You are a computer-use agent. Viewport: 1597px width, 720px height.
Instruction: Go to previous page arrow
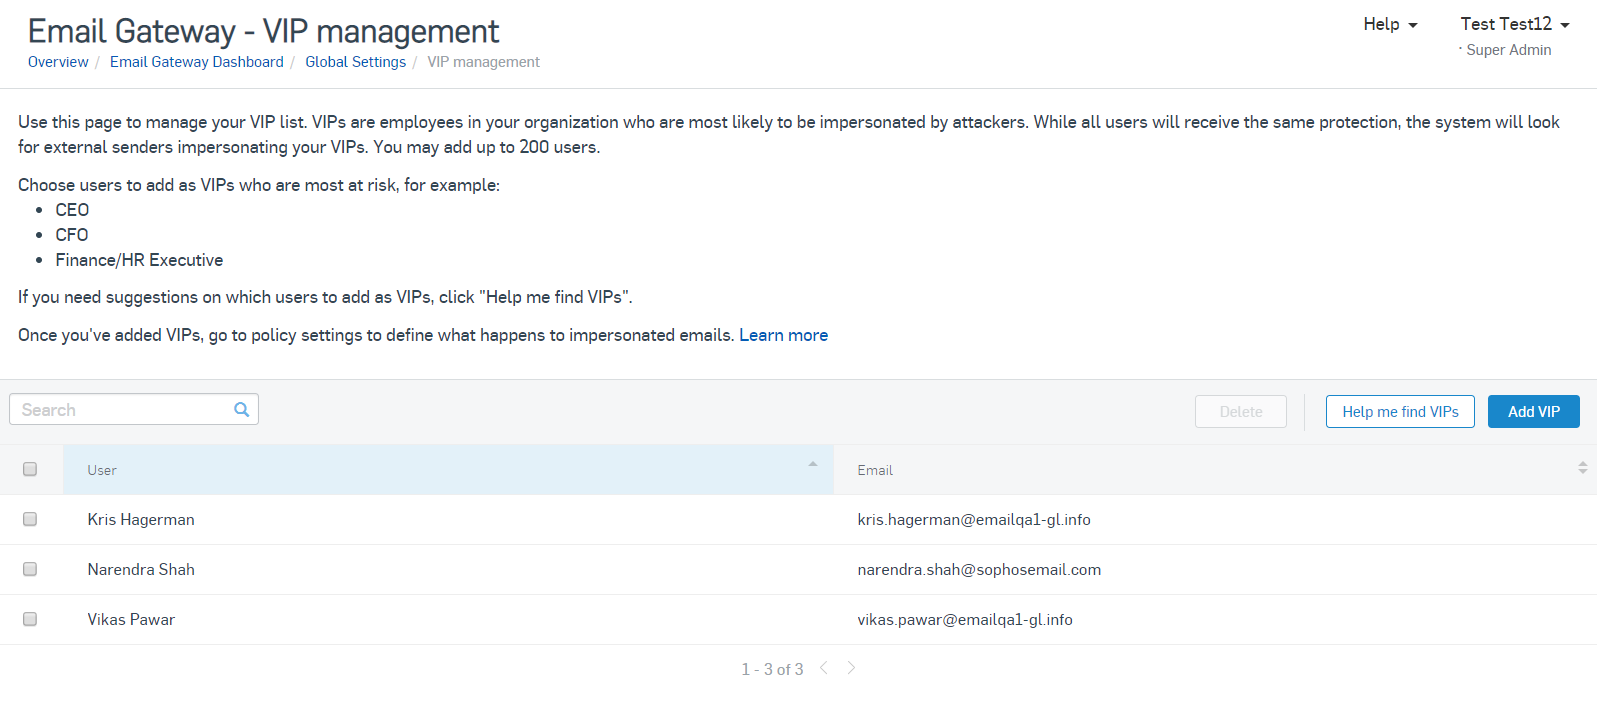pos(824,668)
